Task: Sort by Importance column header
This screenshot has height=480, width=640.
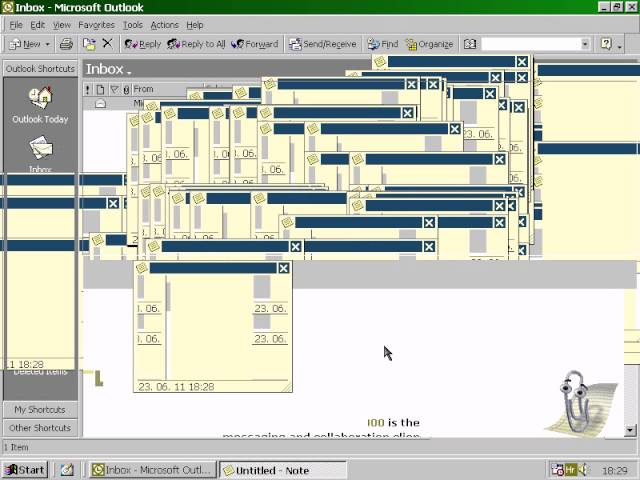Action: [x=87, y=89]
